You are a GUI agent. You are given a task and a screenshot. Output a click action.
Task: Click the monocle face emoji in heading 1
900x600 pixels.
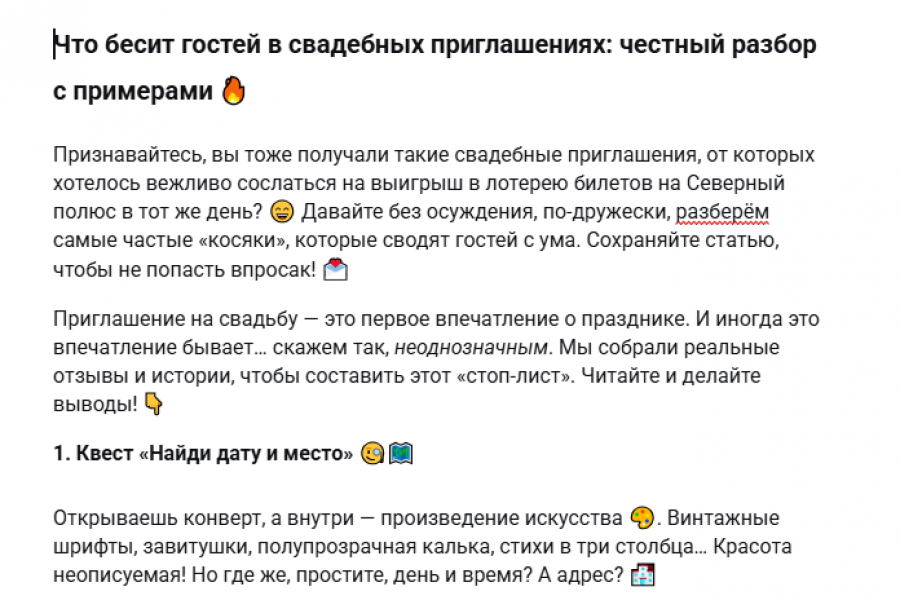[x=373, y=454]
